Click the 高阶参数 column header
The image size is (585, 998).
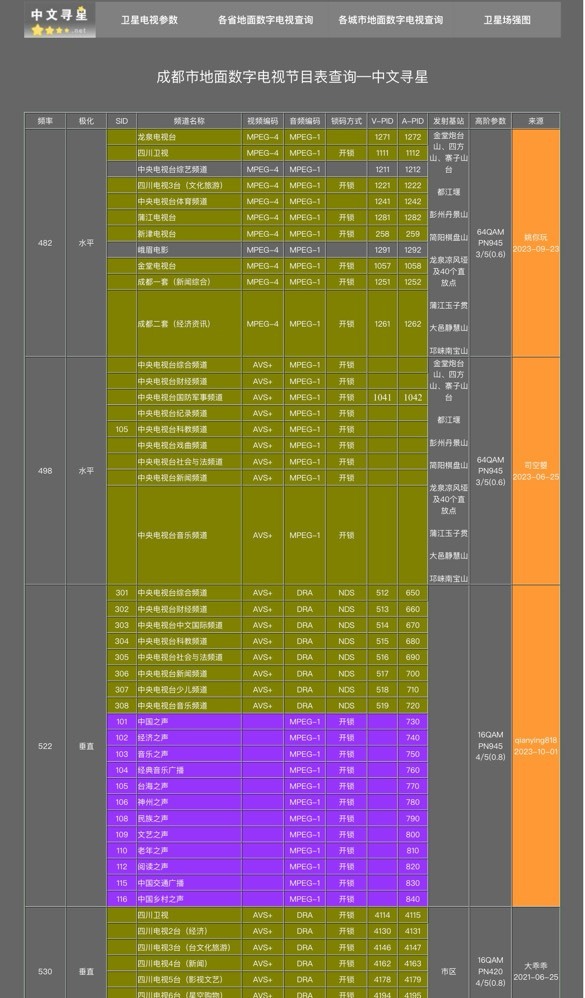(x=490, y=121)
